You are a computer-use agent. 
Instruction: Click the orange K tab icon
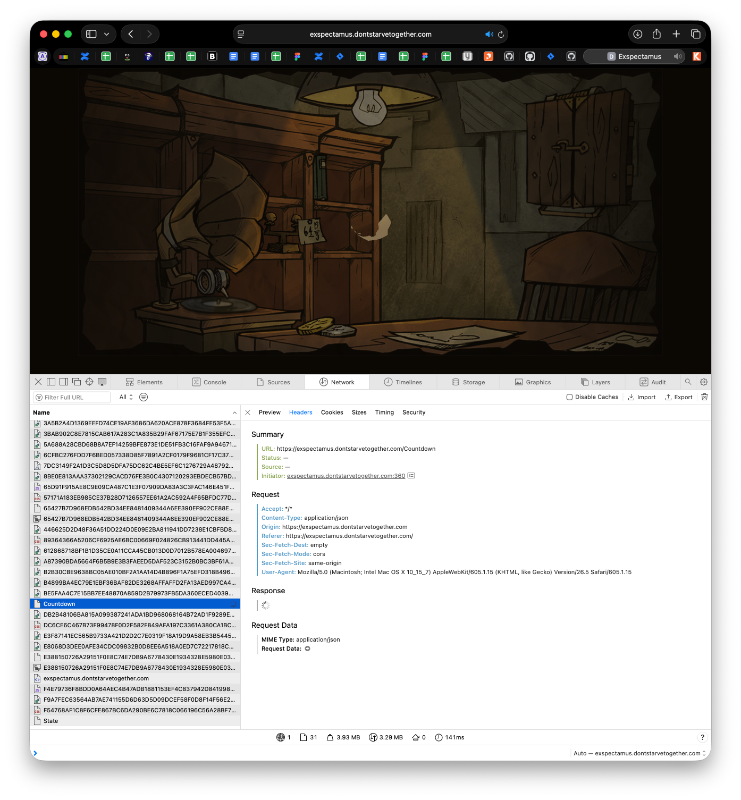(x=697, y=57)
